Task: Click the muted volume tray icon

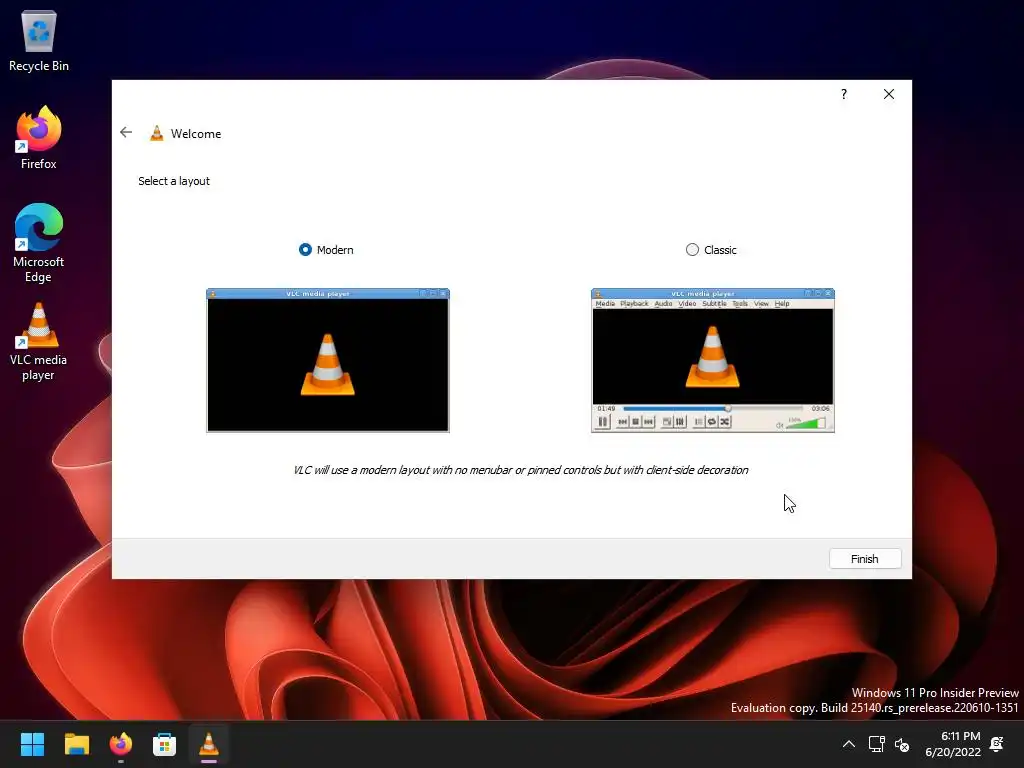Action: 902,744
